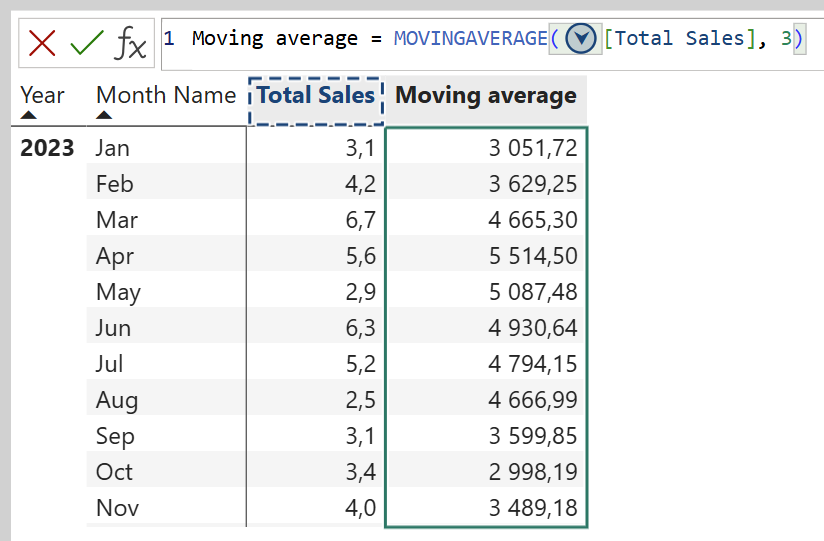The image size is (824, 541).
Task: Click the Total Sales value 4,2 for Feb
Action: pyautogui.click(x=360, y=185)
